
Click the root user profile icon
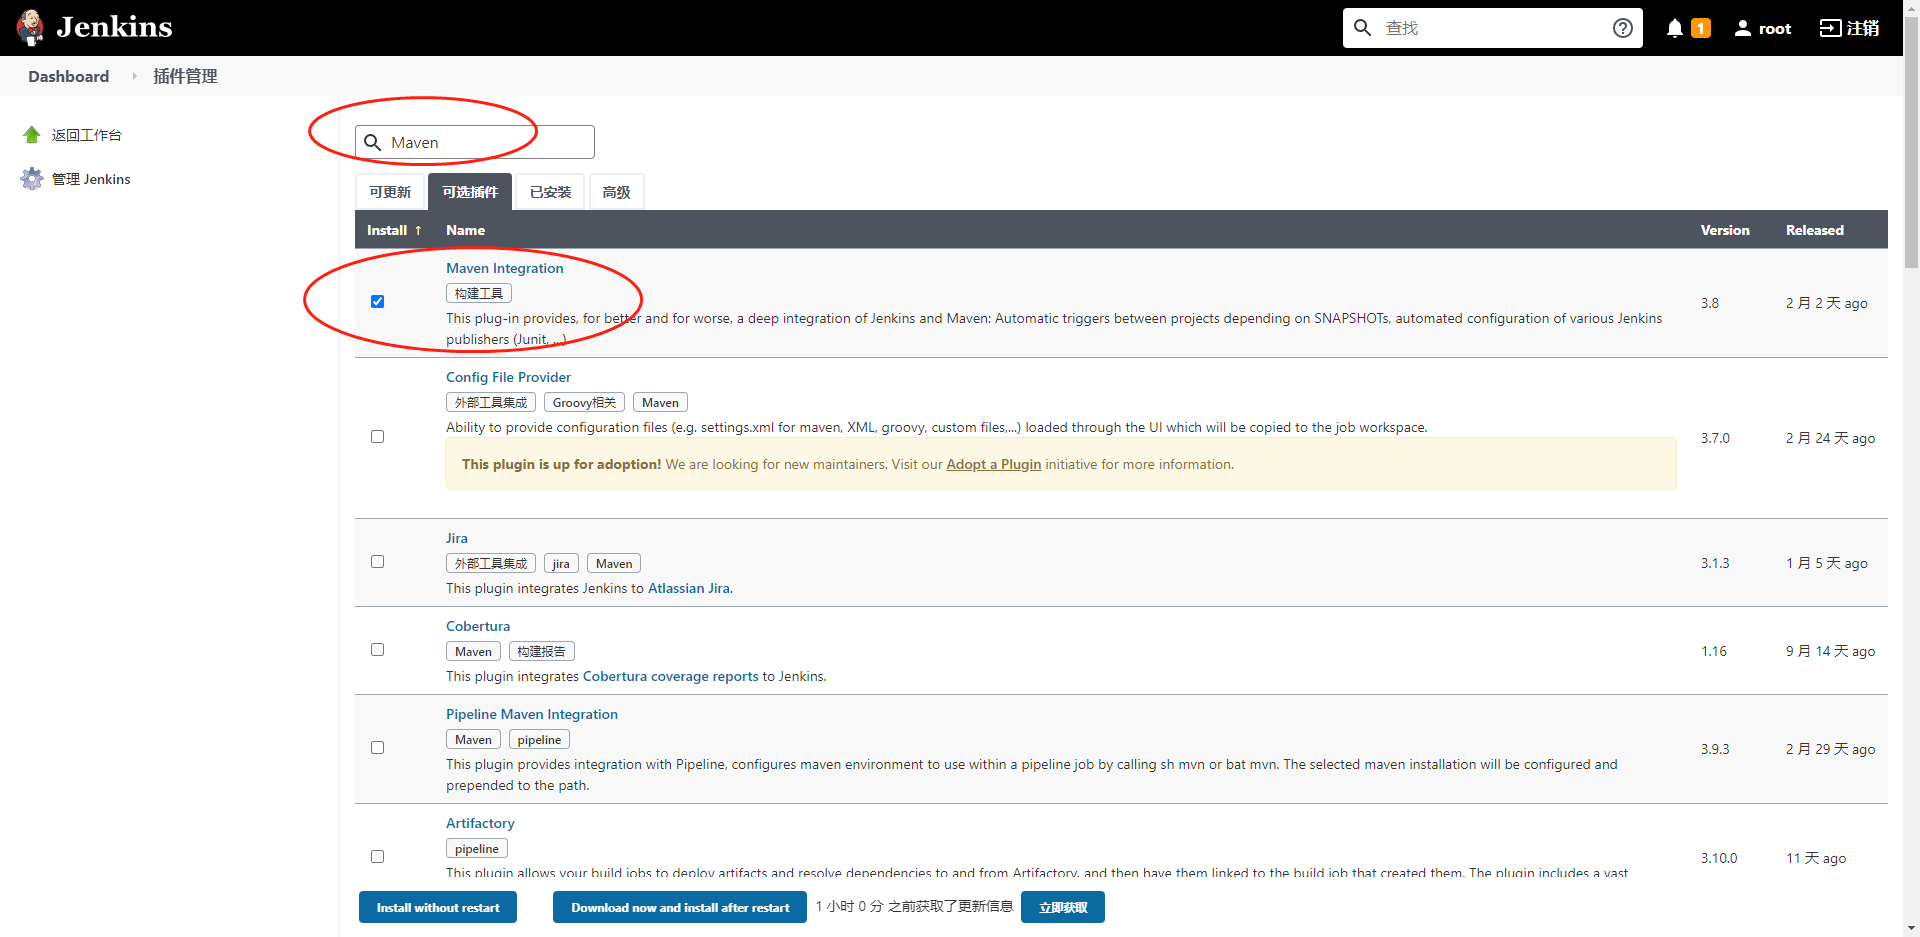click(x=1742, y=28)
